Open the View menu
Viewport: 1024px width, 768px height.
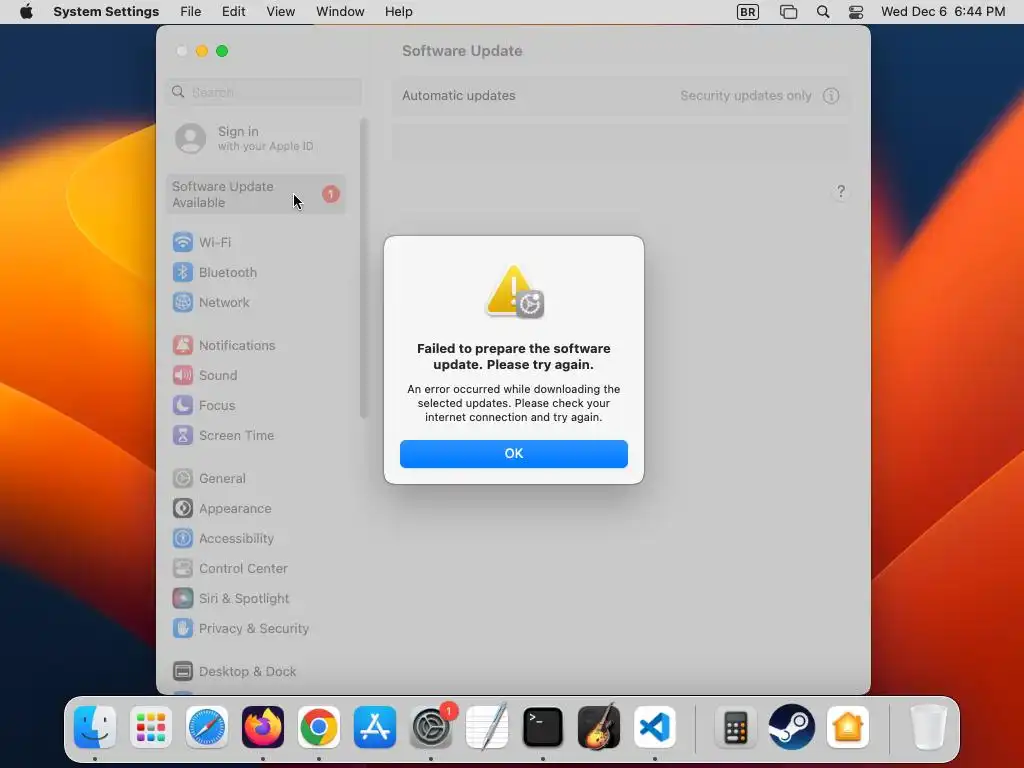coord(280,12)
